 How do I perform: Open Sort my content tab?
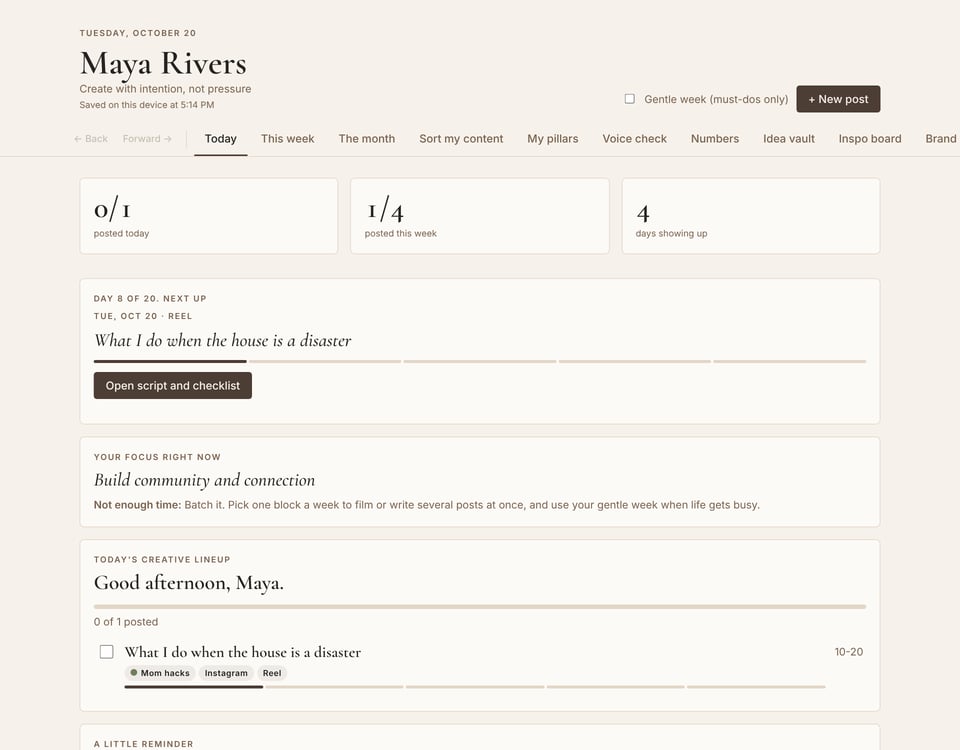pyautogui.click(x=461, y=139)
